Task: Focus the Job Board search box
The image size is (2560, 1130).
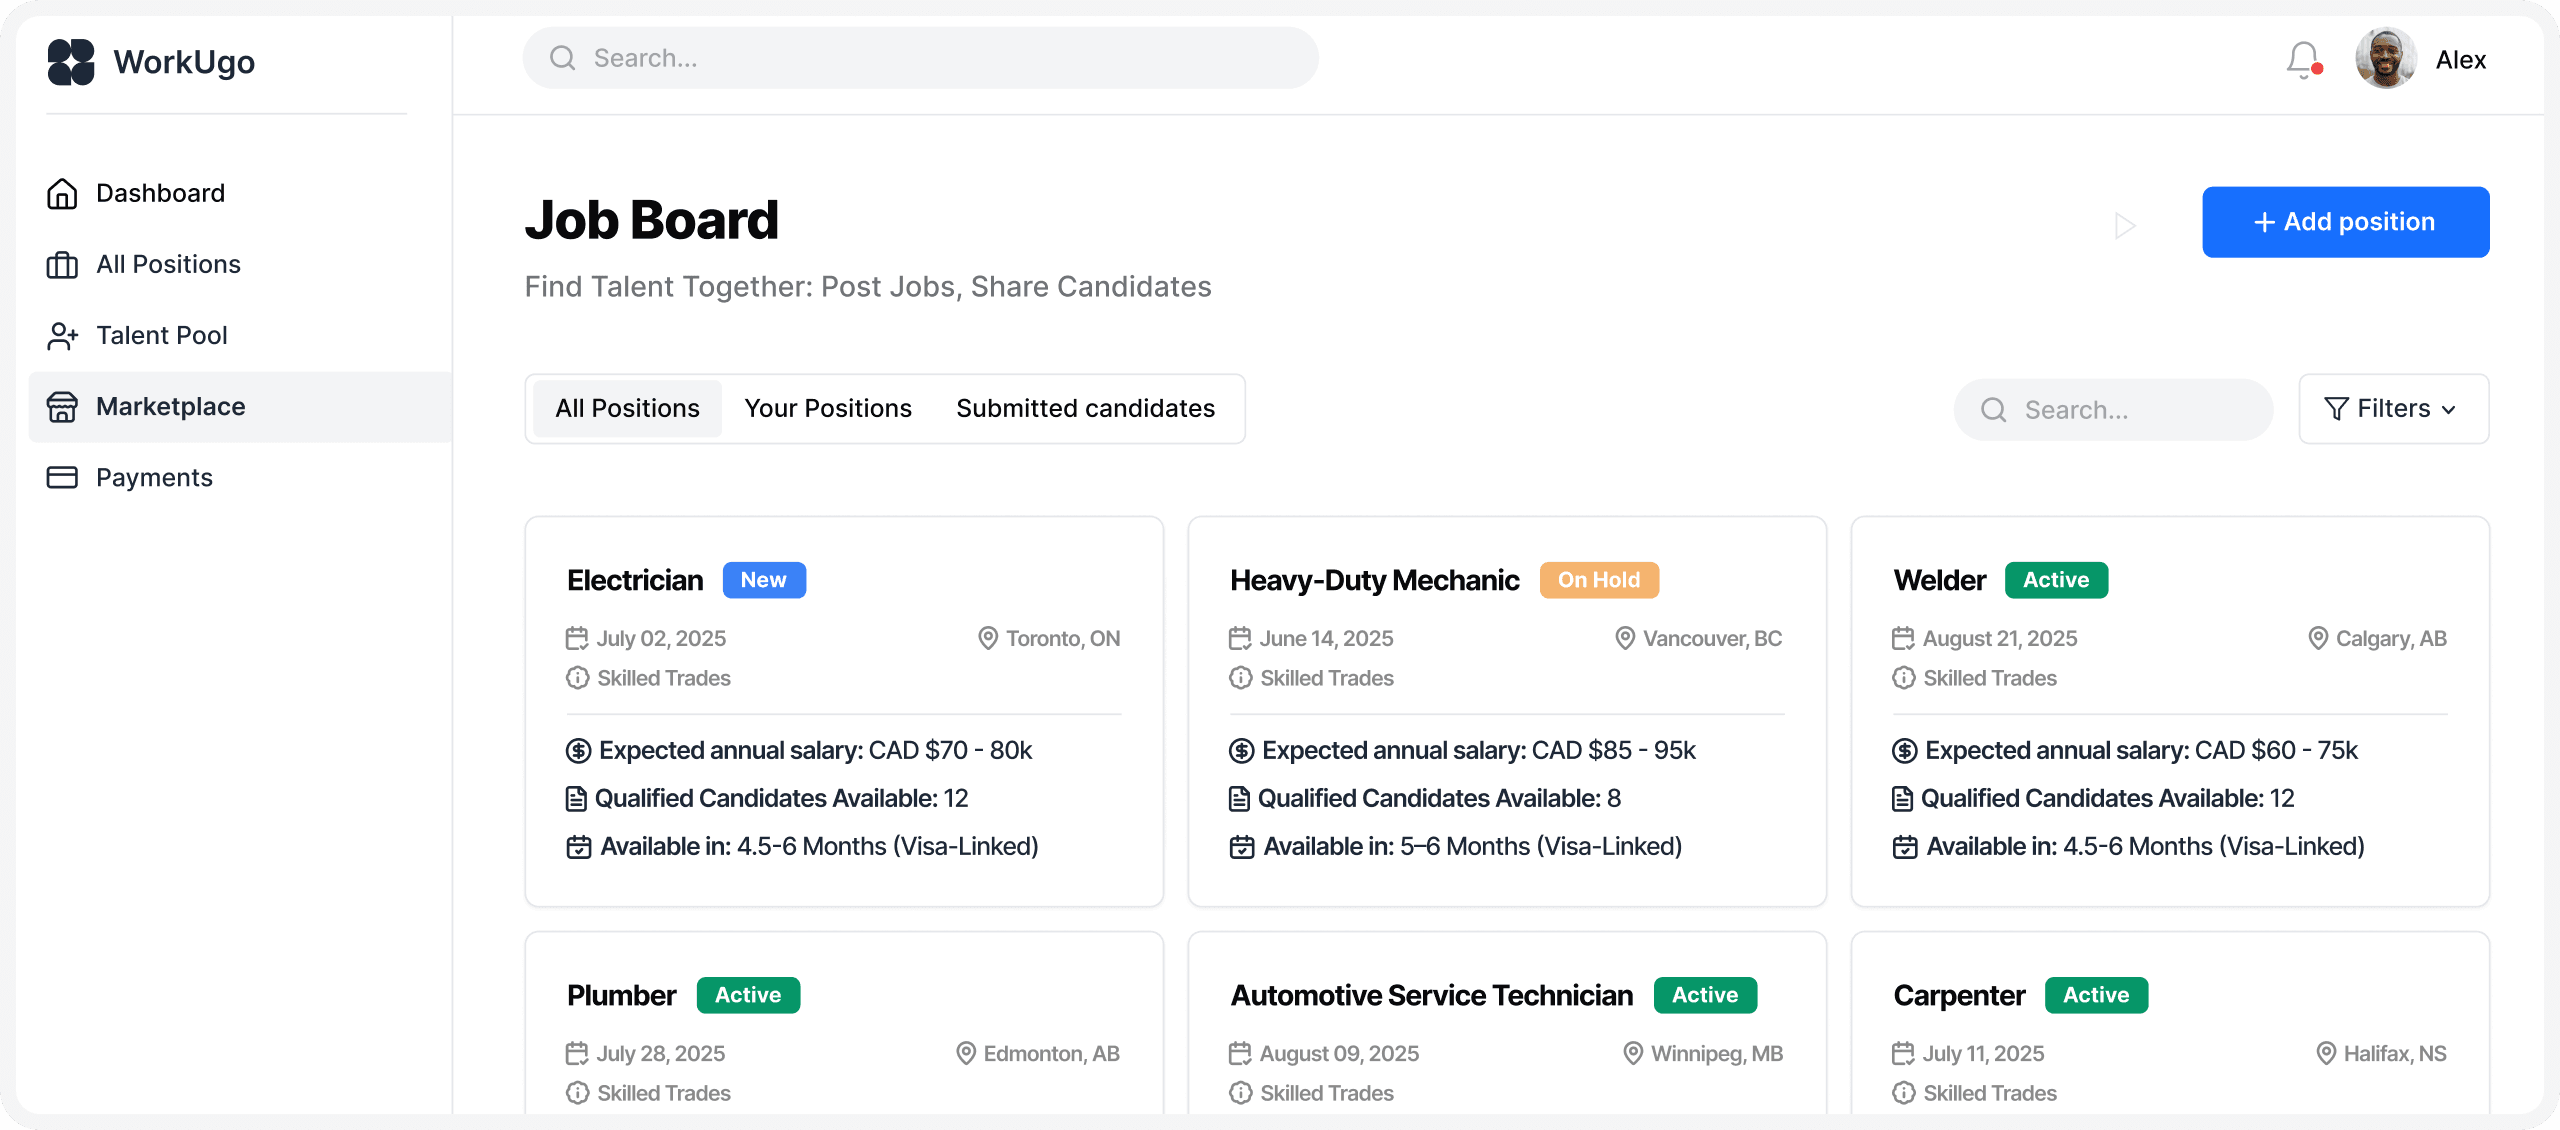Action: (2112, 410)
